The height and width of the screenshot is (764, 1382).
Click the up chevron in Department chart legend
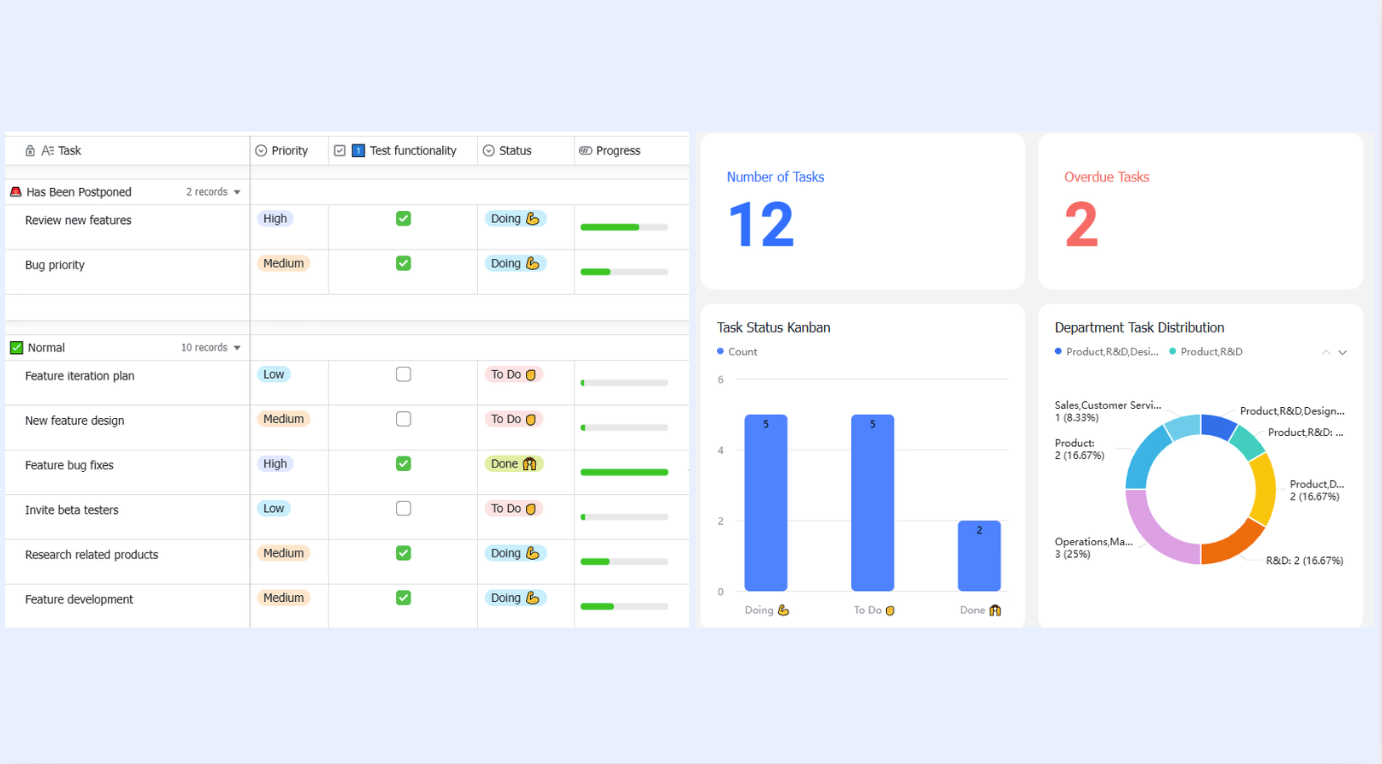[x=1326, y=352]
